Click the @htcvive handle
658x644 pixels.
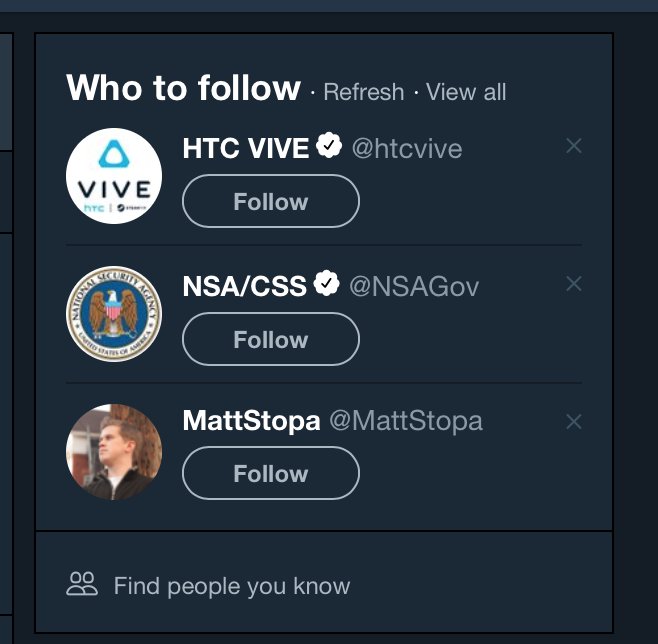tap(406, 149)
